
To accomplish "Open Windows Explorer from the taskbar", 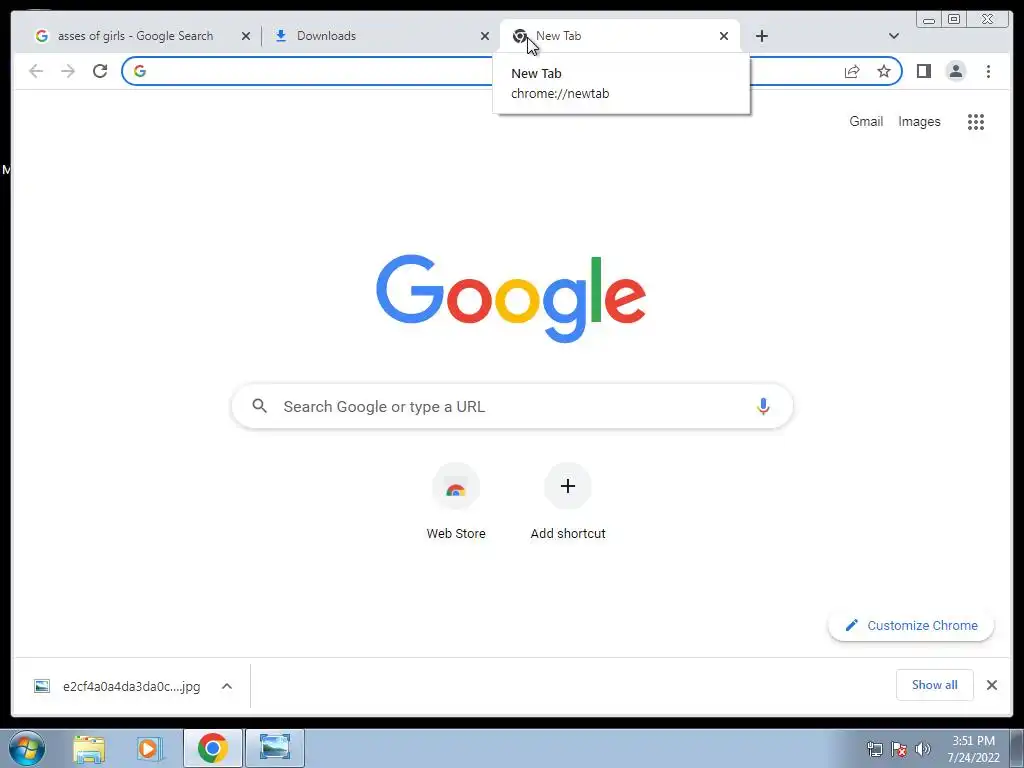I will tap(89, 748).
